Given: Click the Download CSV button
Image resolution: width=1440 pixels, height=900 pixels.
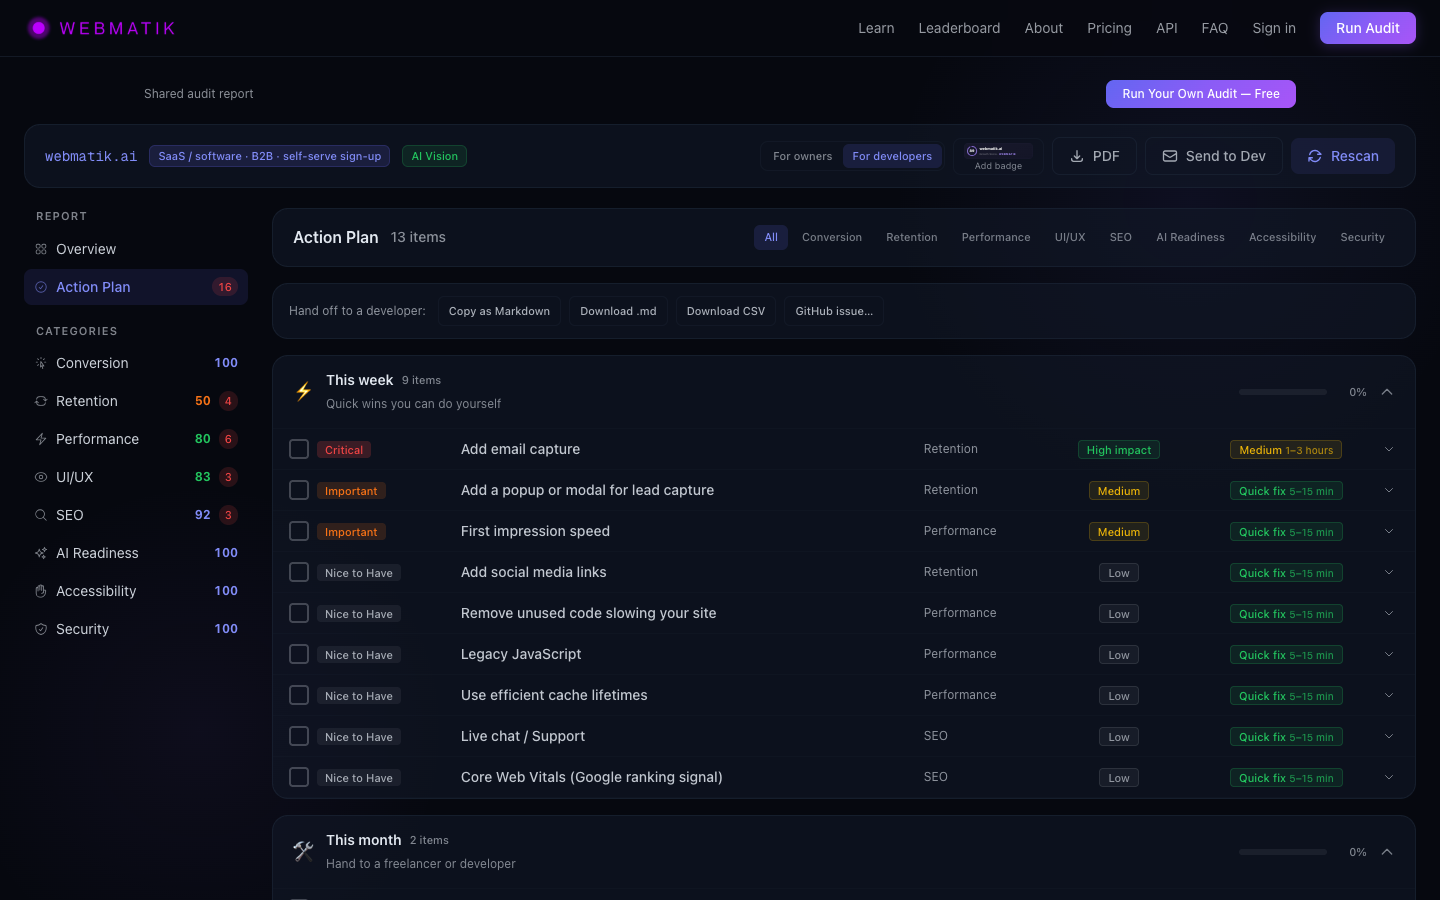Looking at the screenshot, I should point(726,311).
